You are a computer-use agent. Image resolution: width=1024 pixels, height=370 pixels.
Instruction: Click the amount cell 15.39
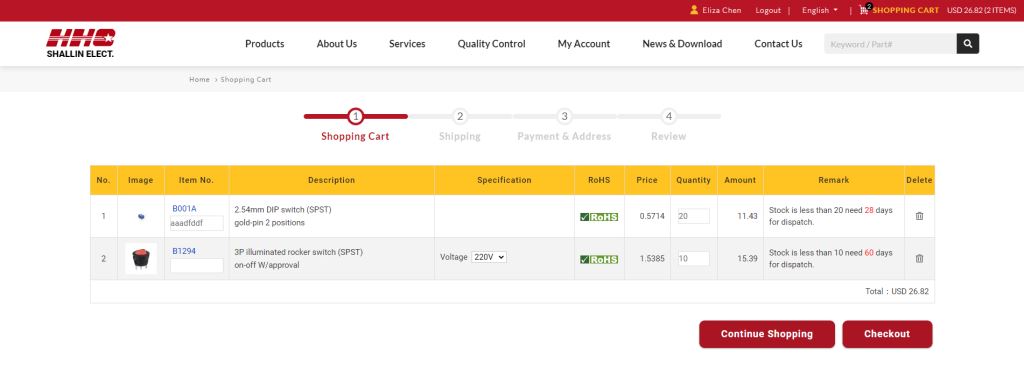(747, 258)
